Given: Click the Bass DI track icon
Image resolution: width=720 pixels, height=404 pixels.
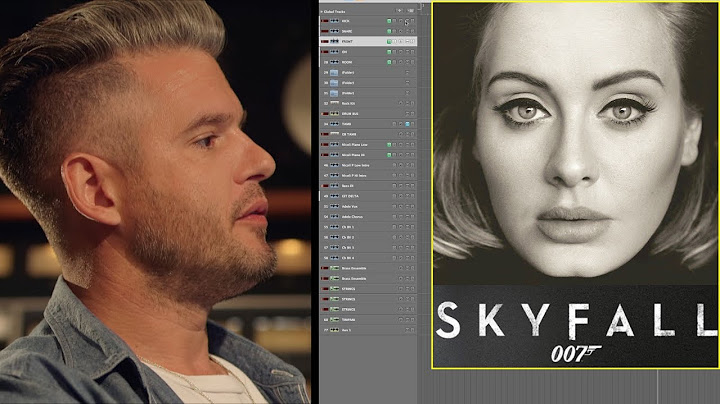Looking at the screenshot, I should [334, 185].
